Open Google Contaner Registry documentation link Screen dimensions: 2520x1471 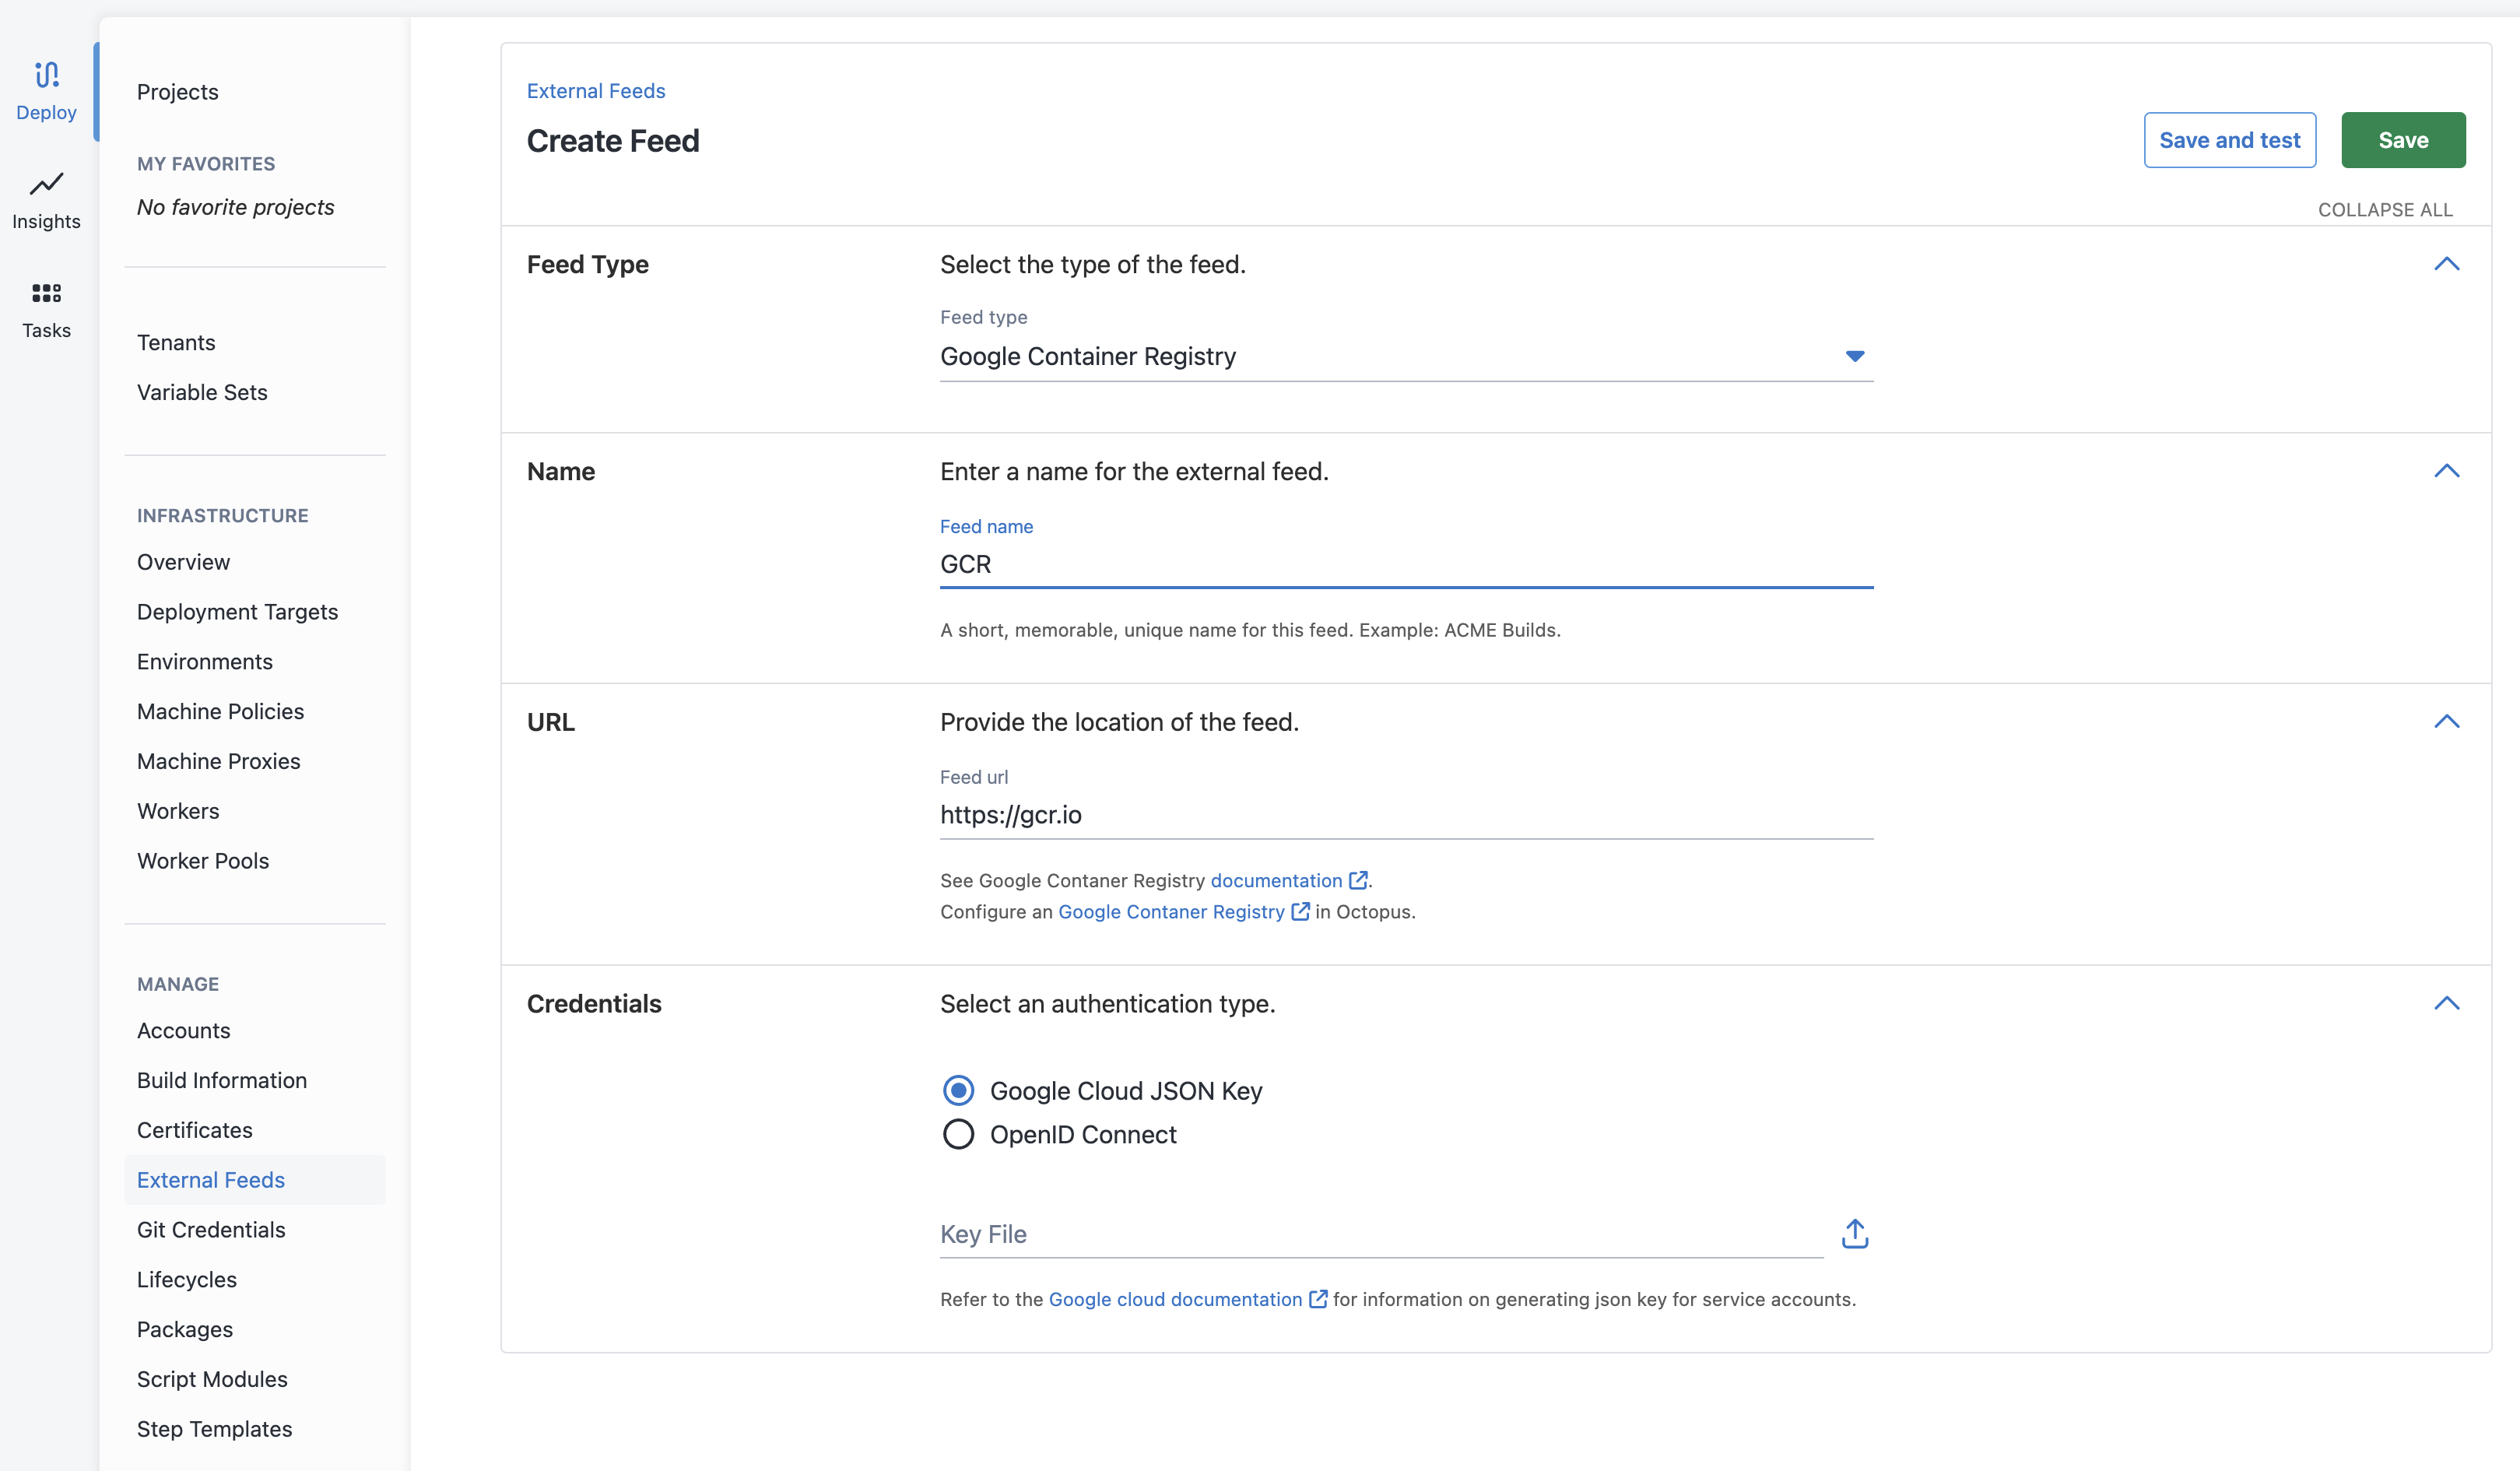(1276, 880)
